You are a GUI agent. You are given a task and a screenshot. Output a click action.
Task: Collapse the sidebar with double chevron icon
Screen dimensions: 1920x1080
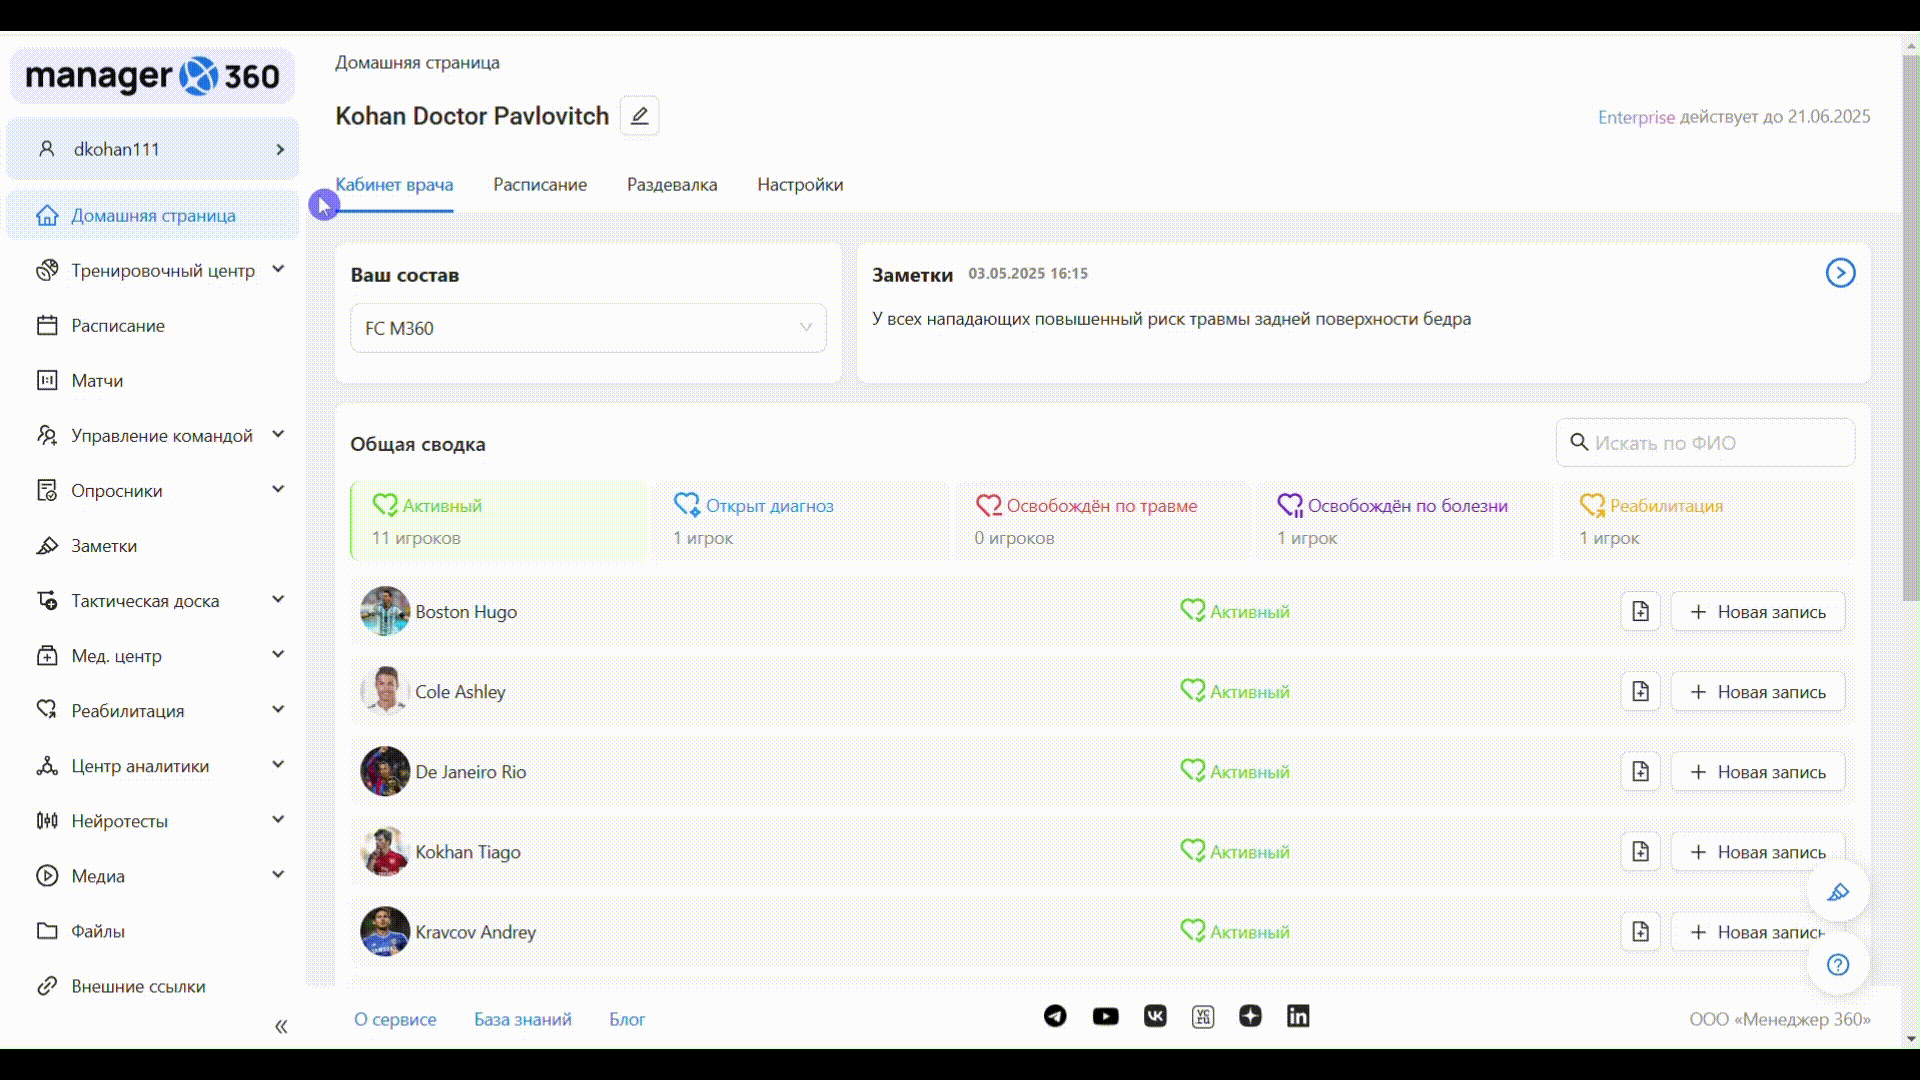pos(281,1026)
